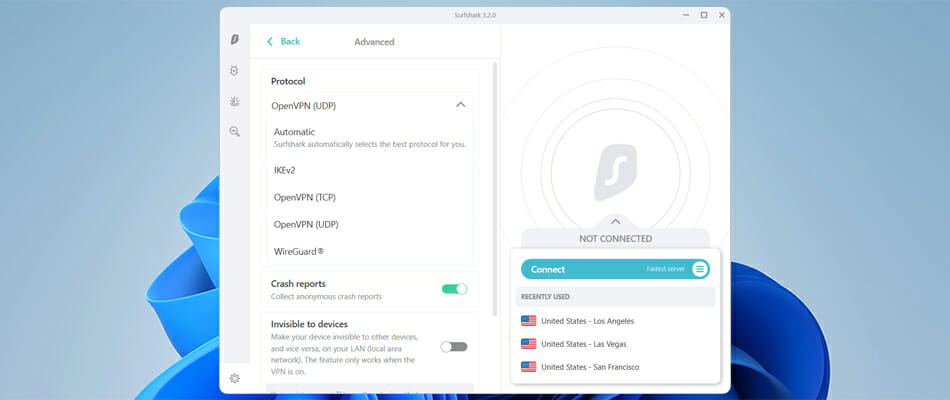The width and height of the screenshot is (950, 400).
Task: Close the Surfshark window
Action: tap(722, 15)
